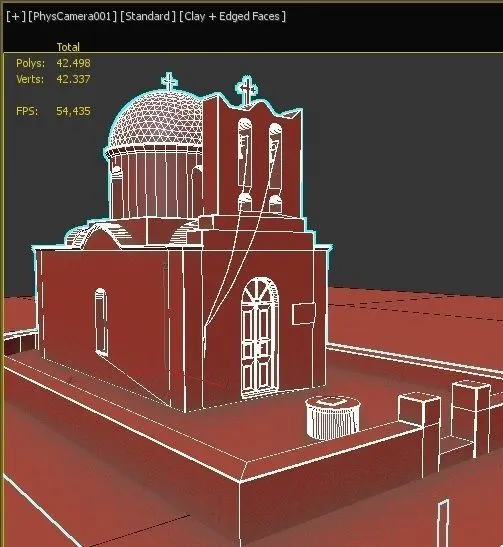Select the triangulated dome mesh
This screenshot has height=547, width=503.
click(x=156, y=120)
